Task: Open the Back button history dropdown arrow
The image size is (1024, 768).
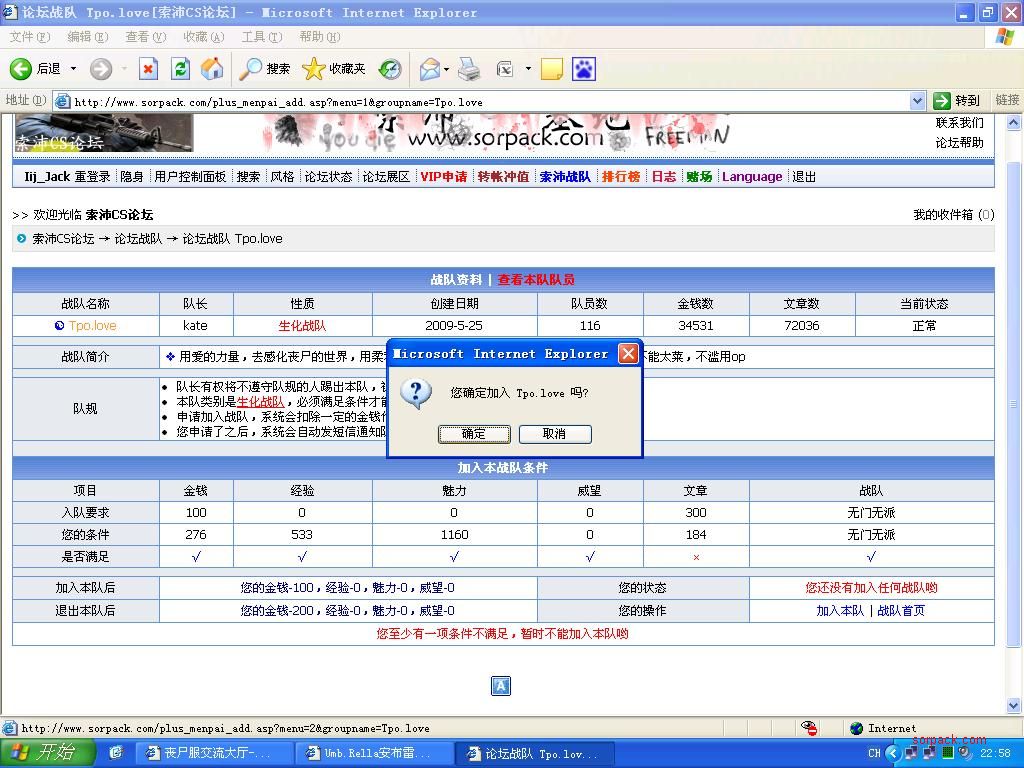Action: (x=73, y=69)
